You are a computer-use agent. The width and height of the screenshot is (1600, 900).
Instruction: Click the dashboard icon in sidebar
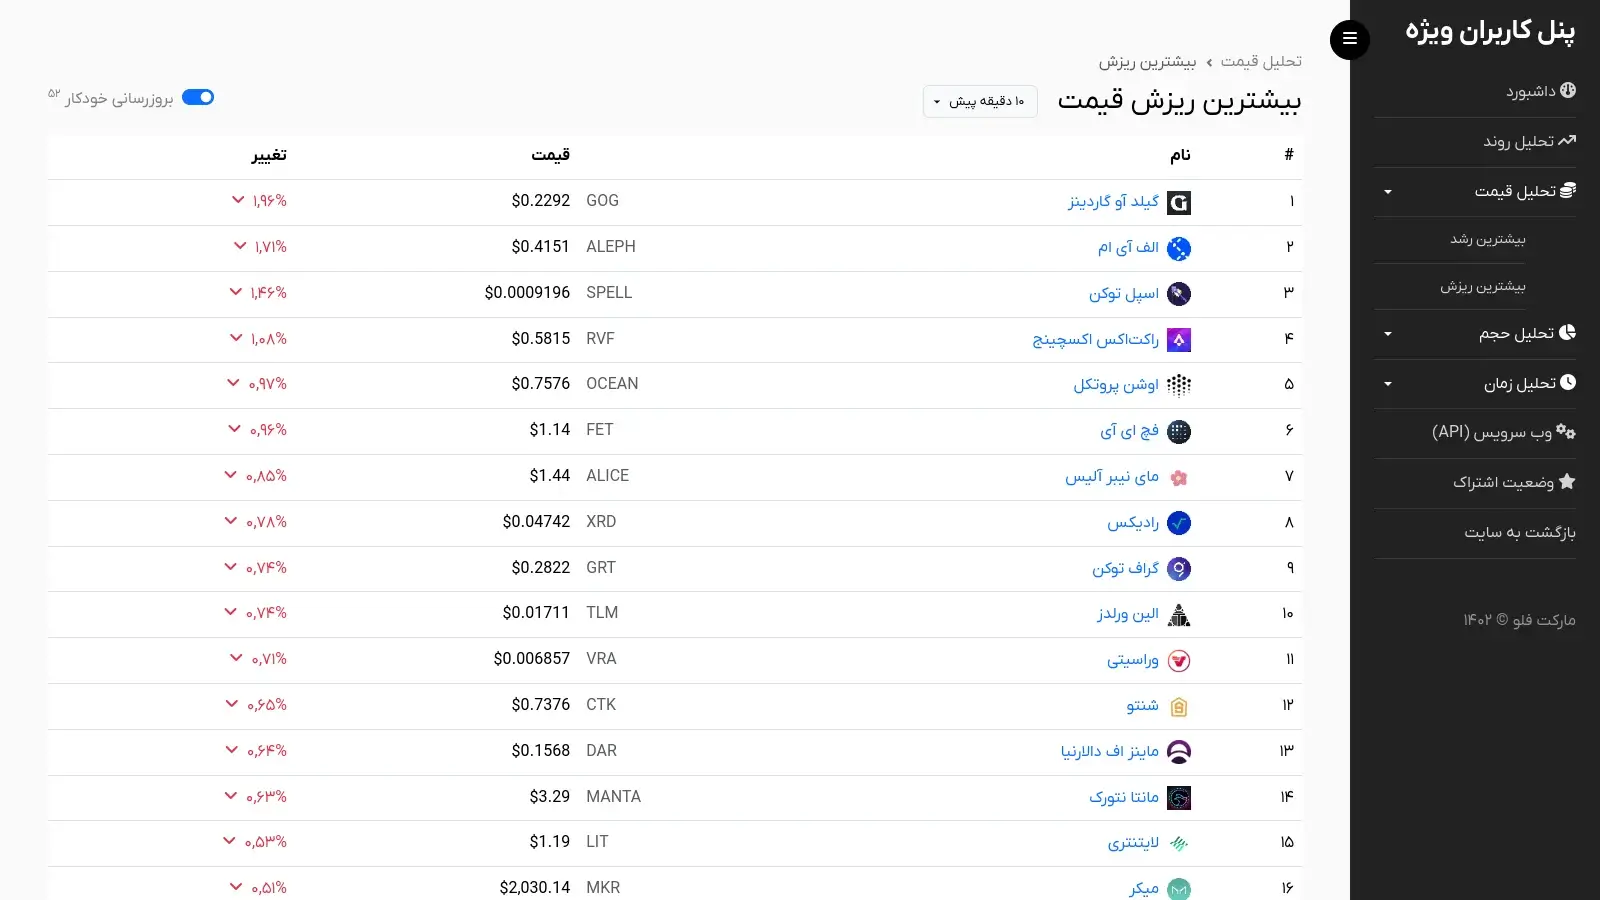pyautogui.click(x=1568, y=90)
